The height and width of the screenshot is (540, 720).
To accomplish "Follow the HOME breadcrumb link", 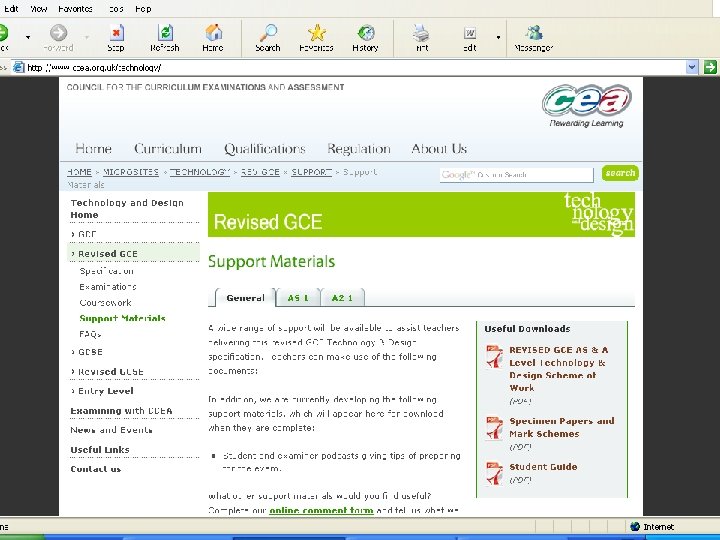I will click(x=79, y=172).
